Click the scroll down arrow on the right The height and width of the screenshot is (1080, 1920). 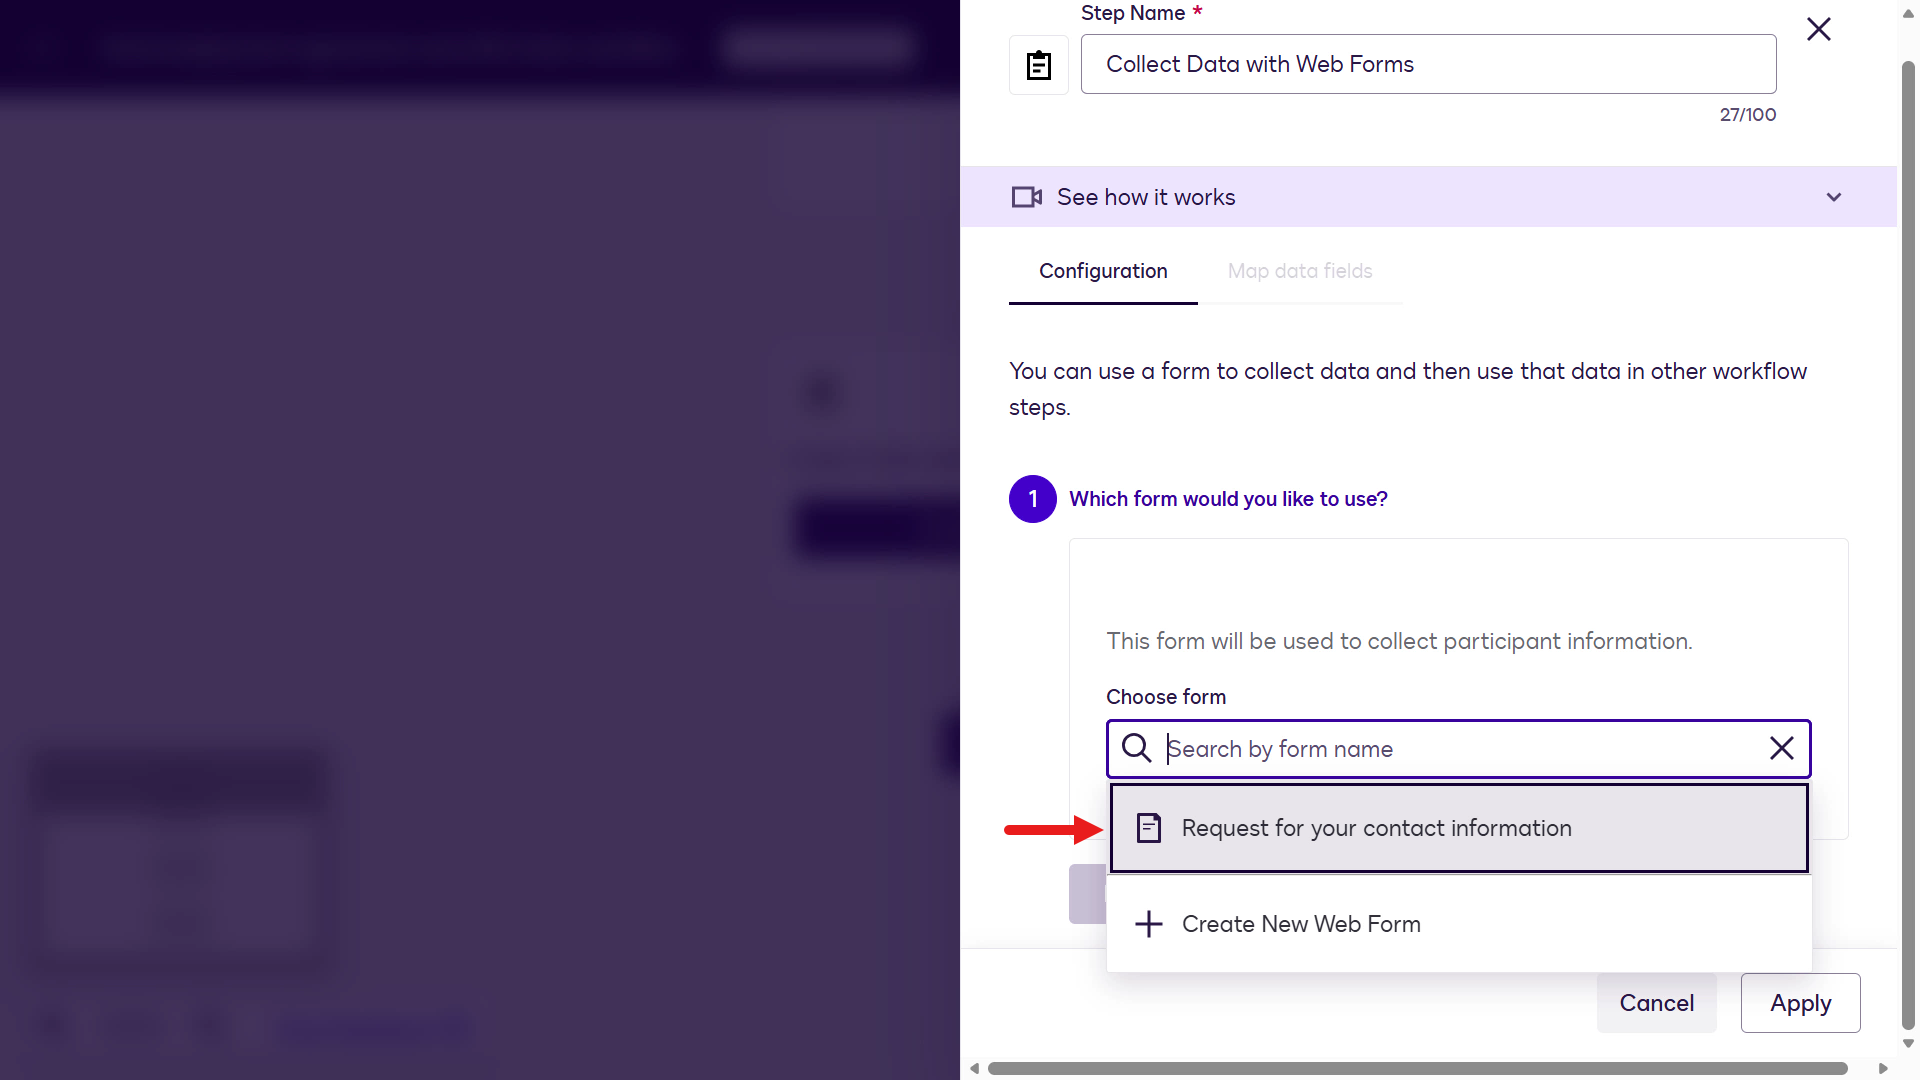(1908, 1044)
